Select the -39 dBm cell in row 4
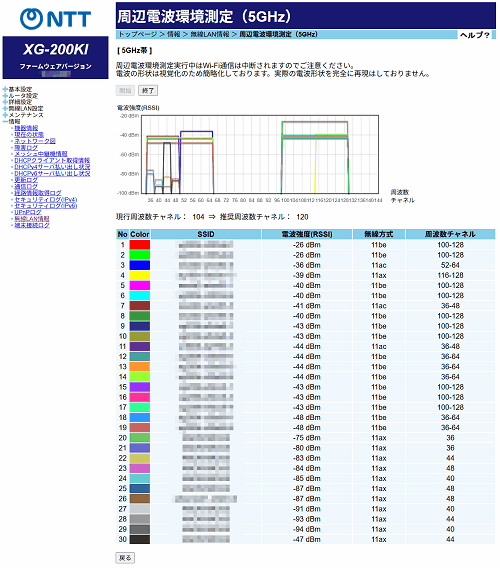The width and height of the screenshot is (500, 568). click(307, 275)
